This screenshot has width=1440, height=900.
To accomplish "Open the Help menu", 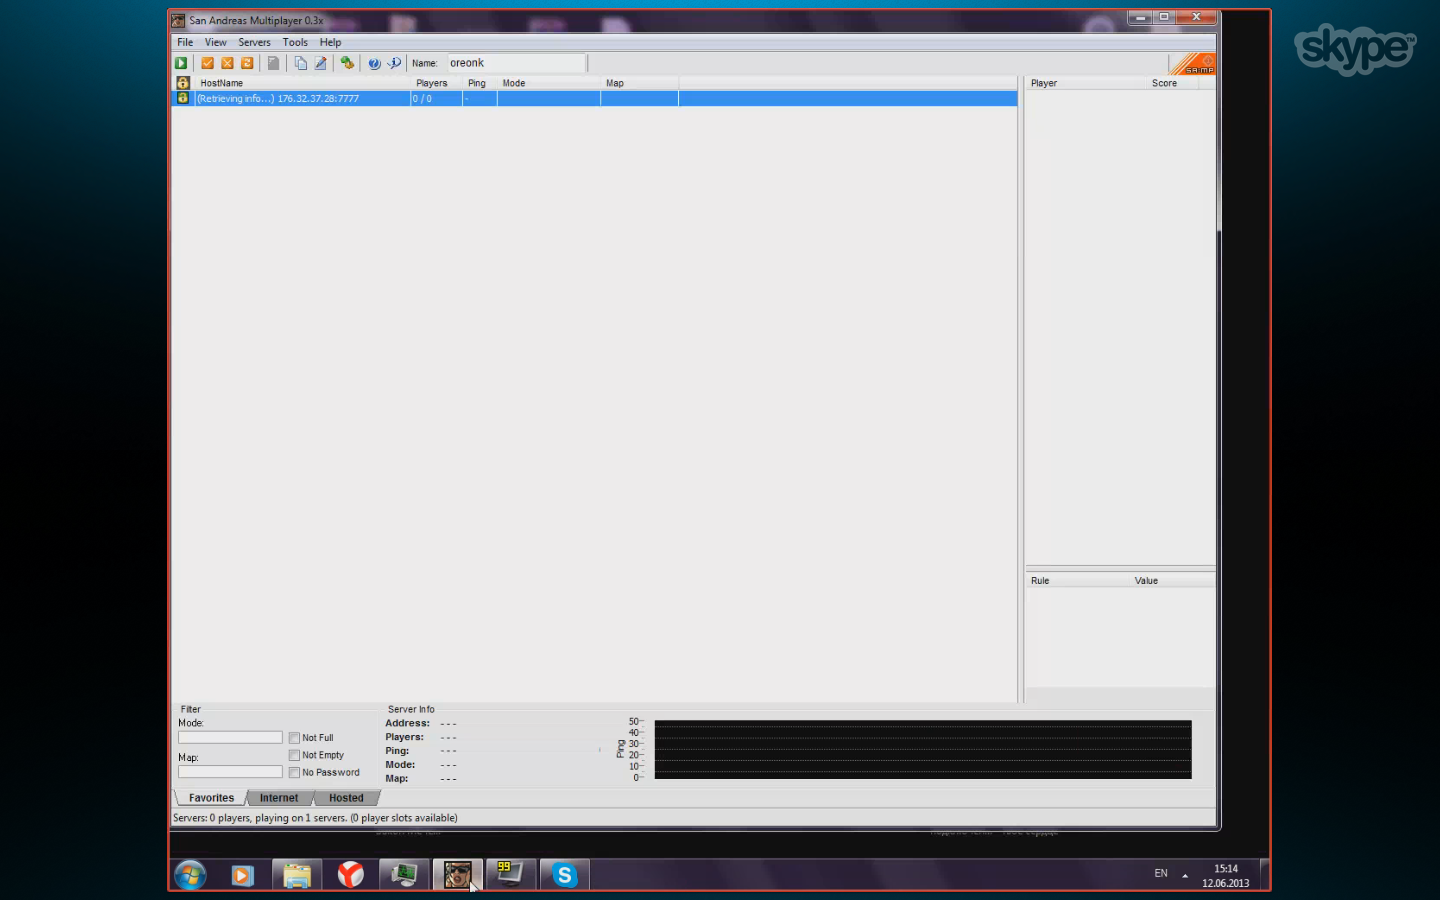I will click(x=330, y=42).
